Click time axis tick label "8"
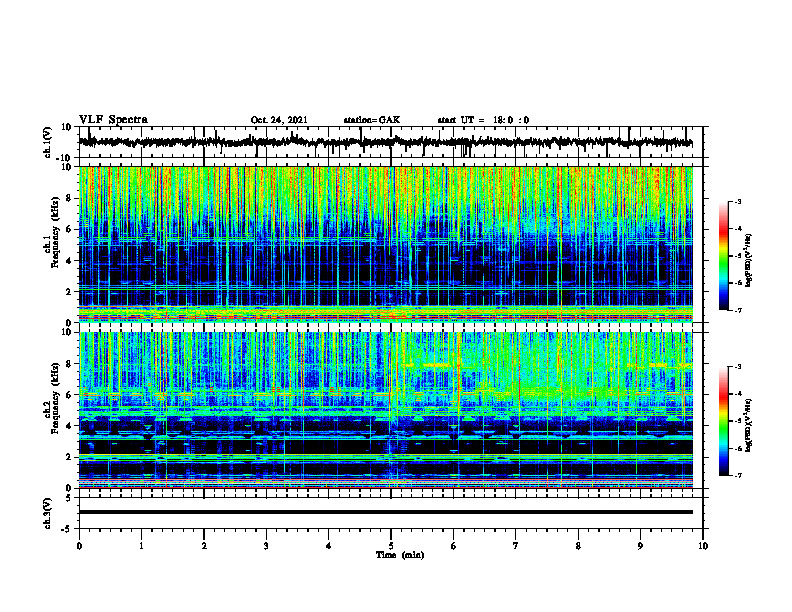Image resolution: width=792 pixels, height=612 pixels. 578,546
